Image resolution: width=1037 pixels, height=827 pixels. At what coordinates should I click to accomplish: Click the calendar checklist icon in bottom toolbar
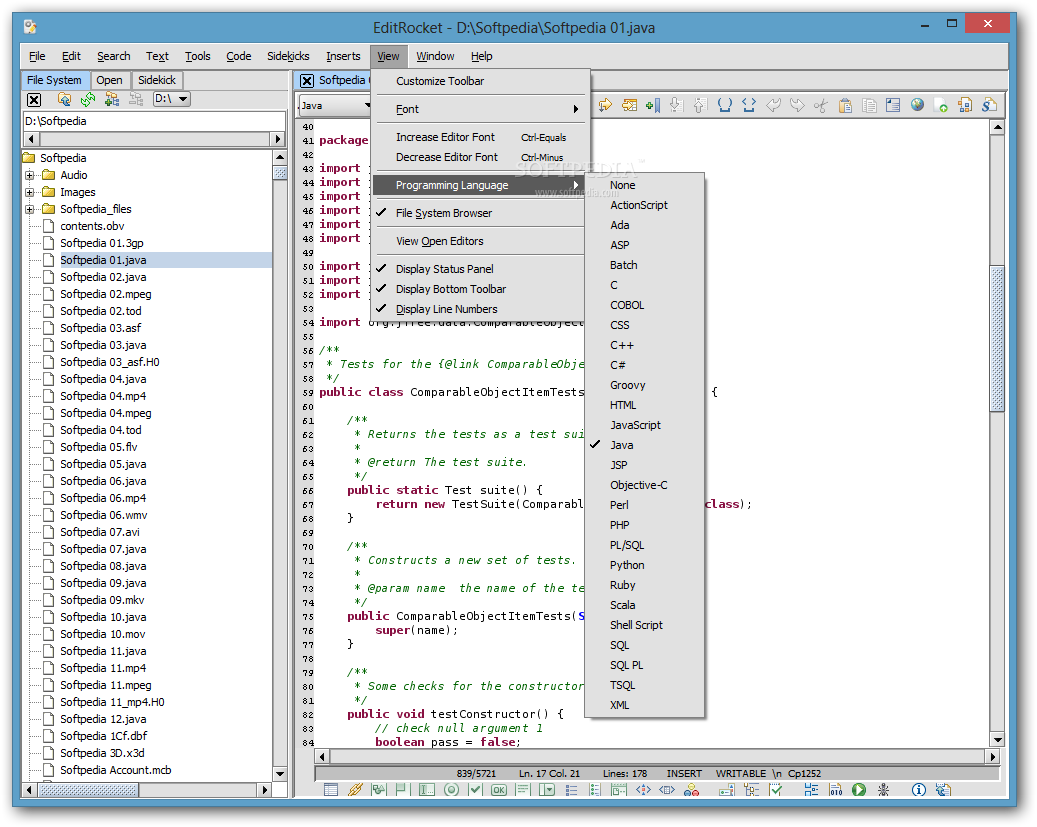coord(775,789)
